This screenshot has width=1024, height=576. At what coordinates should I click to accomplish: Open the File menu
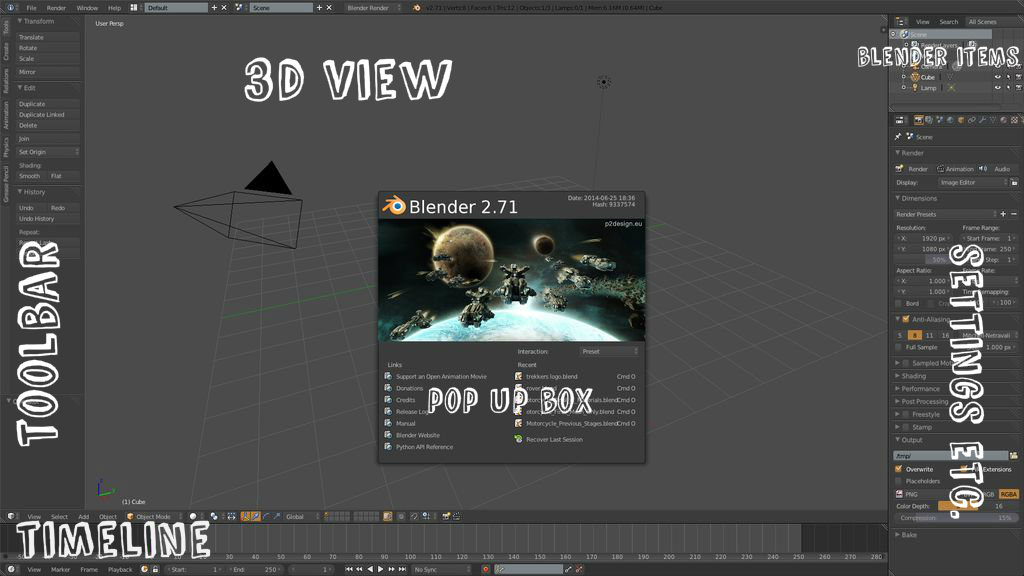click(31, 8)
